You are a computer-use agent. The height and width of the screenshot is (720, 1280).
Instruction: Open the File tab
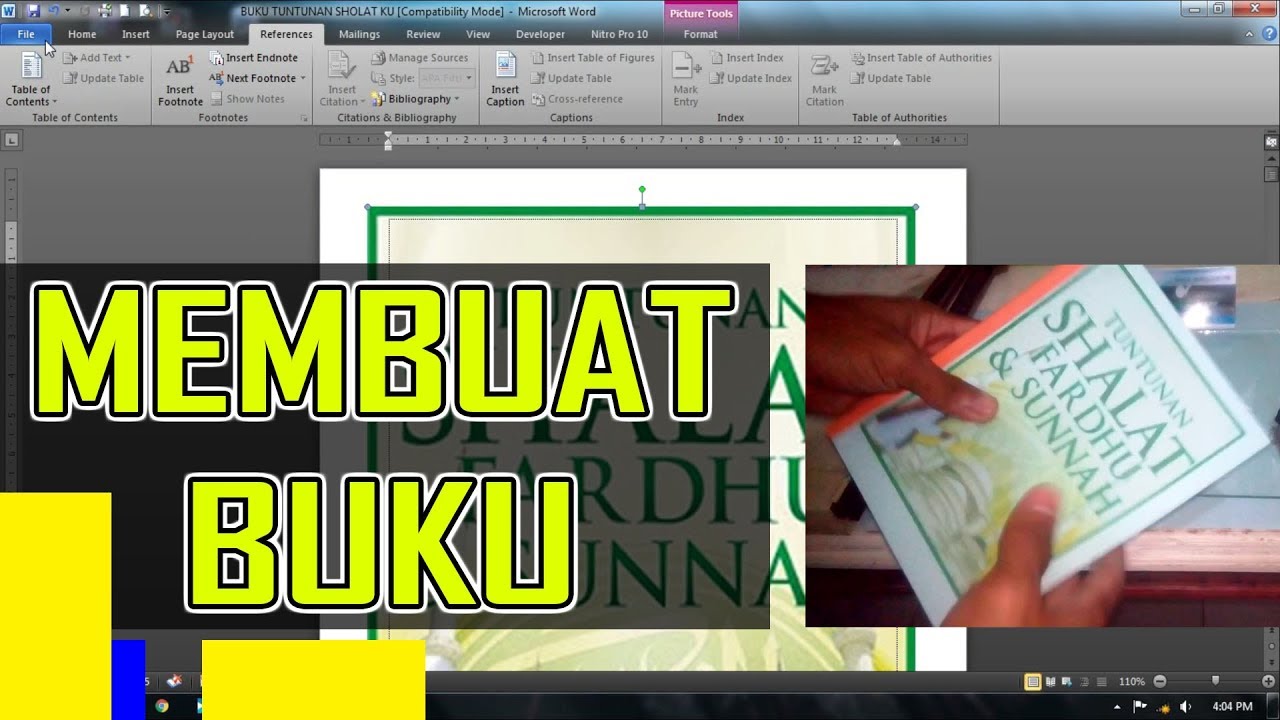point(26,34)
